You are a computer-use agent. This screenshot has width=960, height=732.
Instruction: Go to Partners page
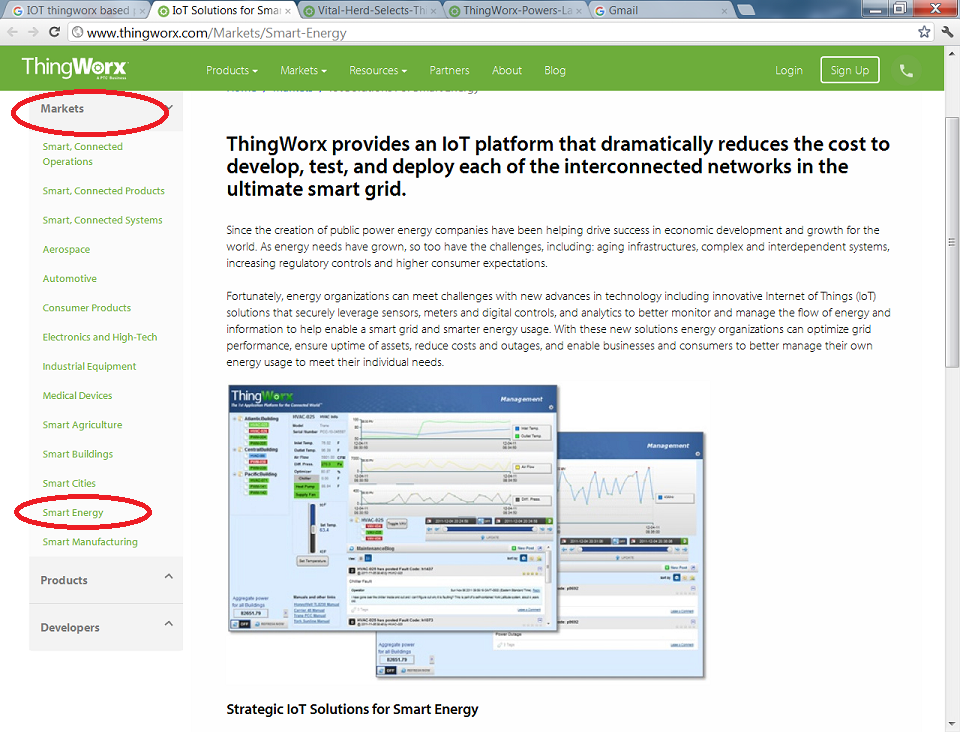[x=449, y=70]
